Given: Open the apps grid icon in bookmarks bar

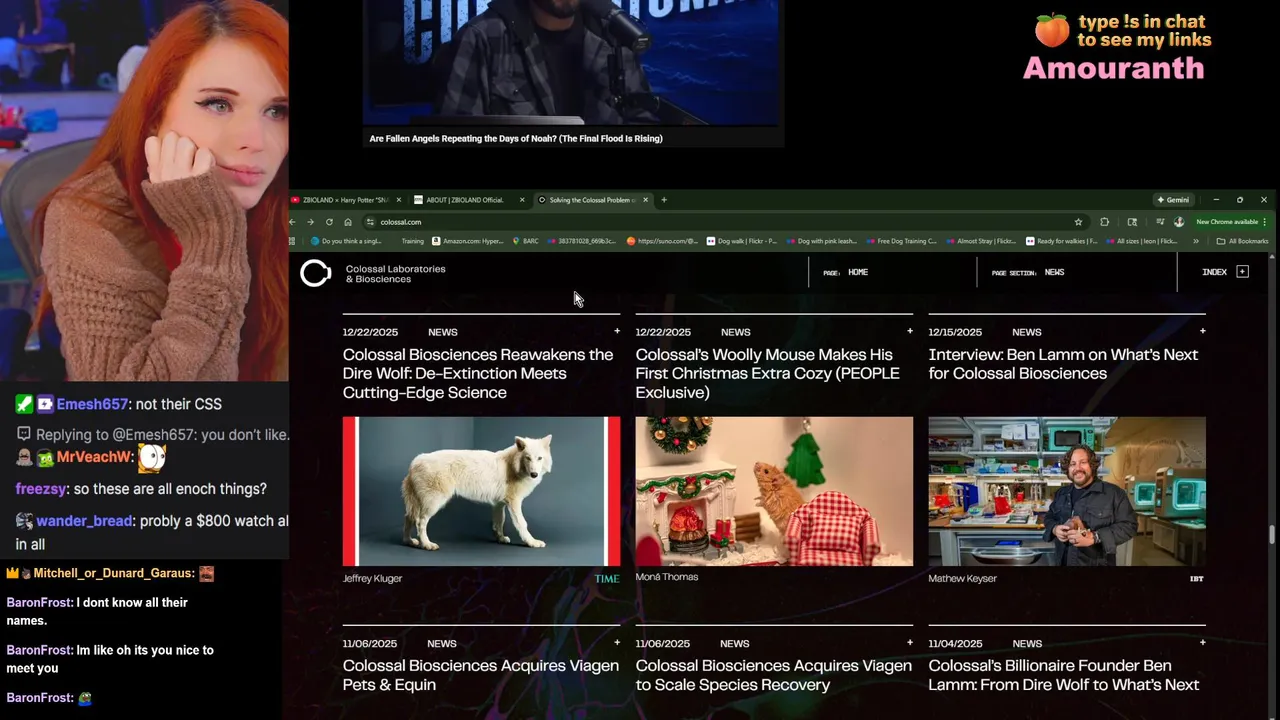Looking at the screenshot, I should pyautogui.click(x=292, y=241).
